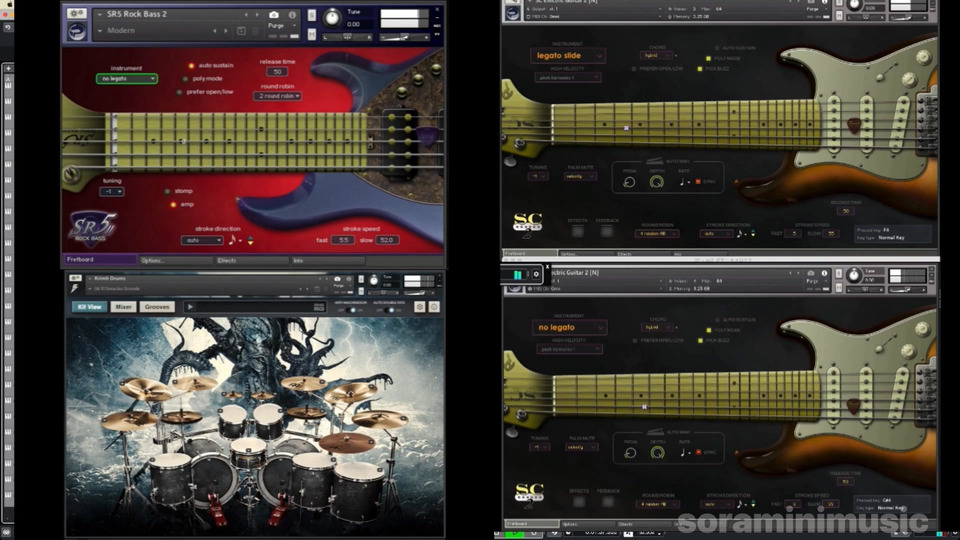The height and width of the screenshot is (540, 960).
Task: Toggle Poly Mode on the upper guitar
Action: [x=708, y=58]
